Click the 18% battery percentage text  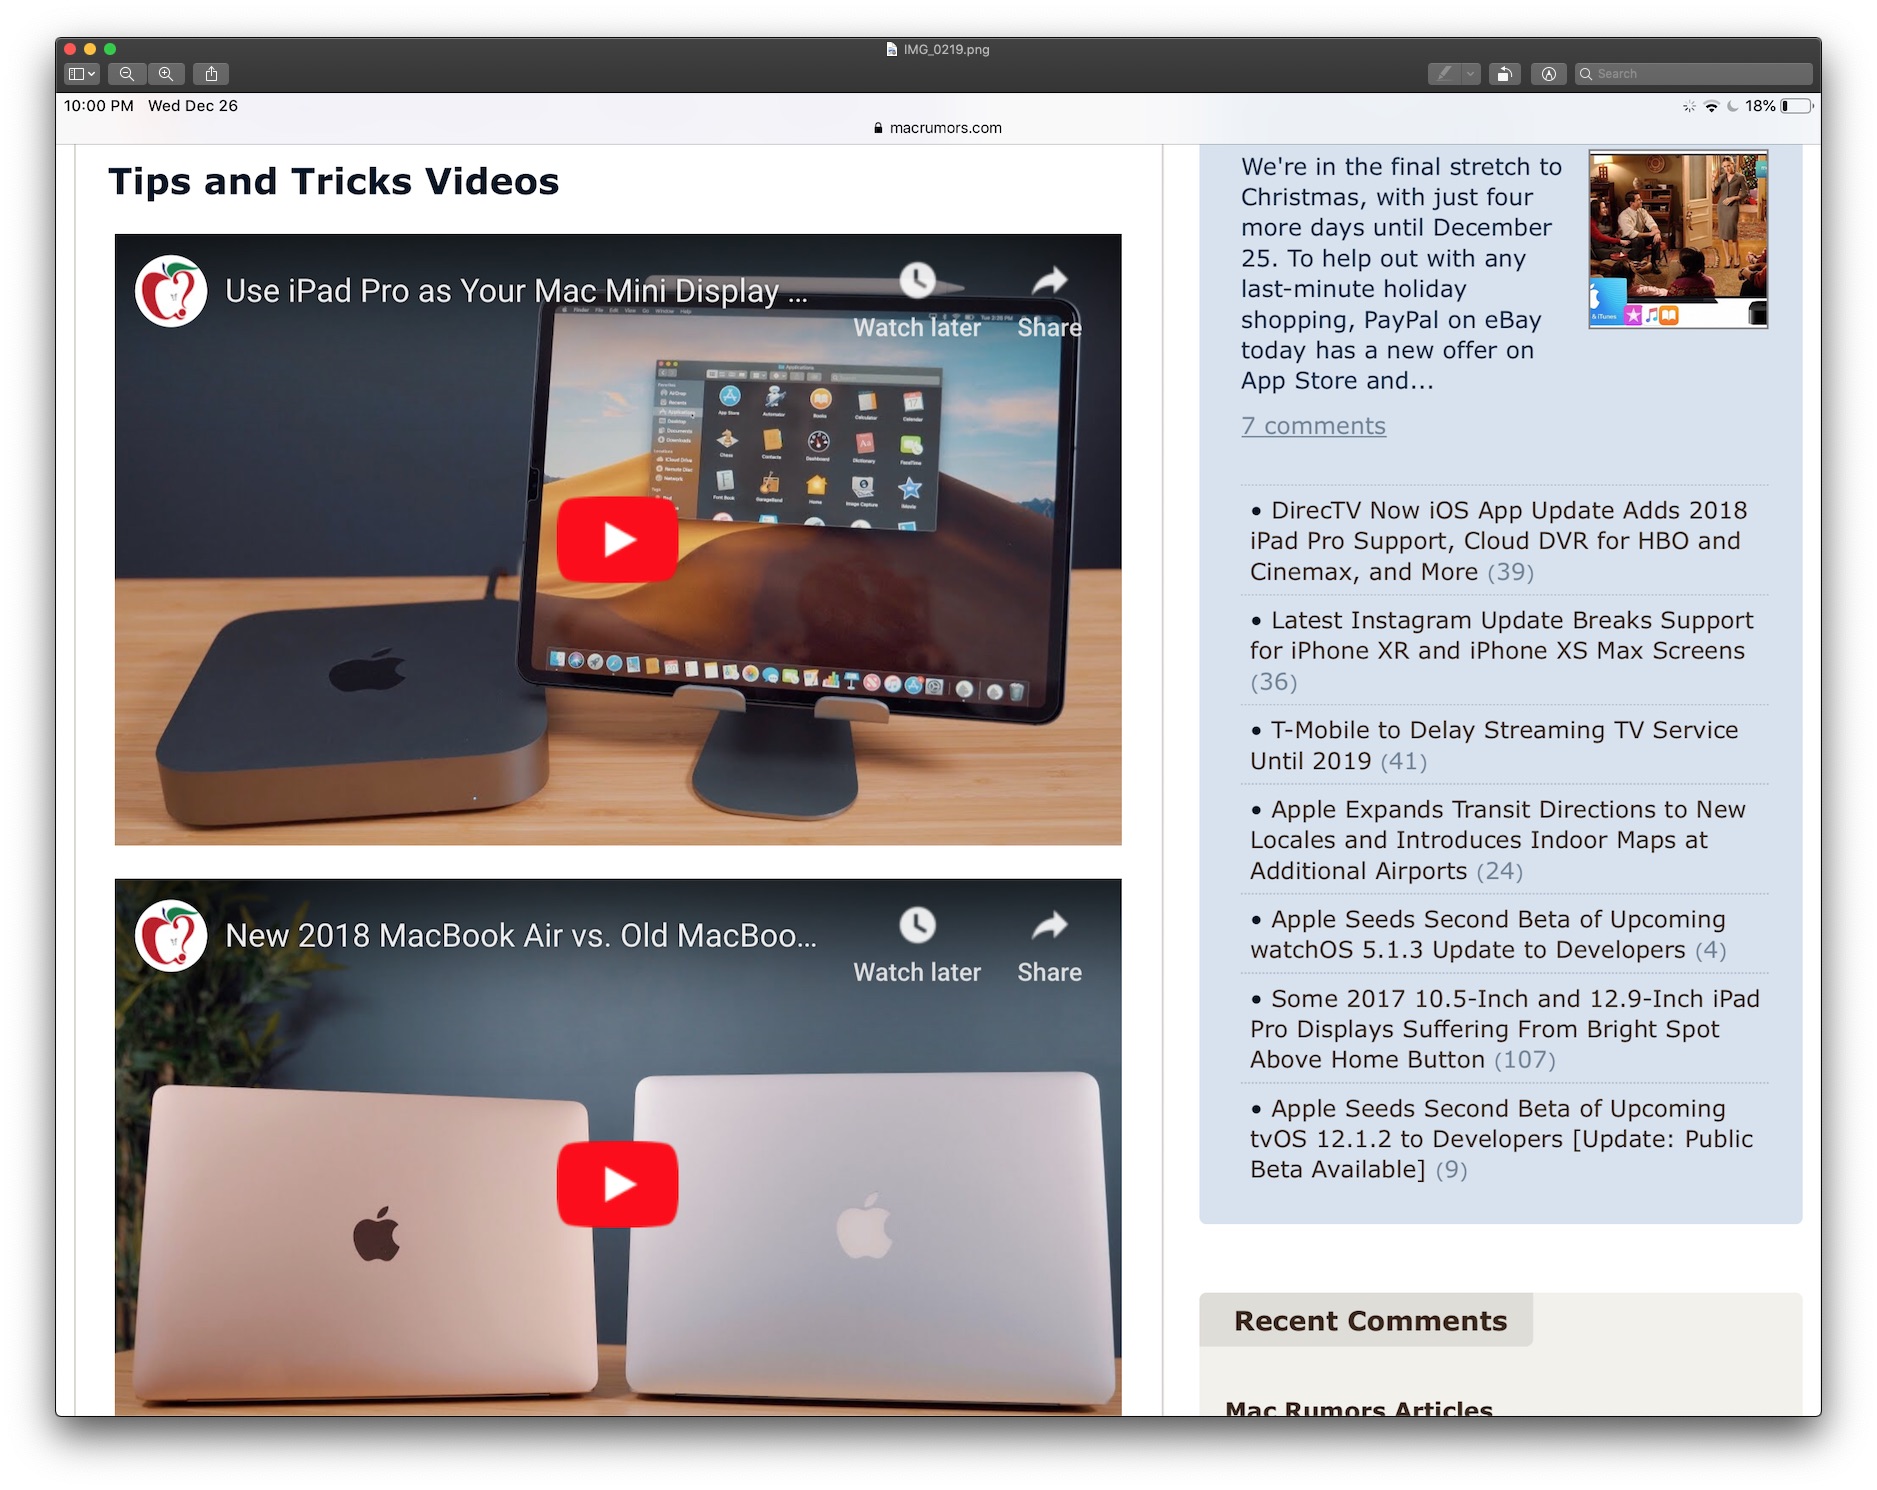tap(1760, 106)
